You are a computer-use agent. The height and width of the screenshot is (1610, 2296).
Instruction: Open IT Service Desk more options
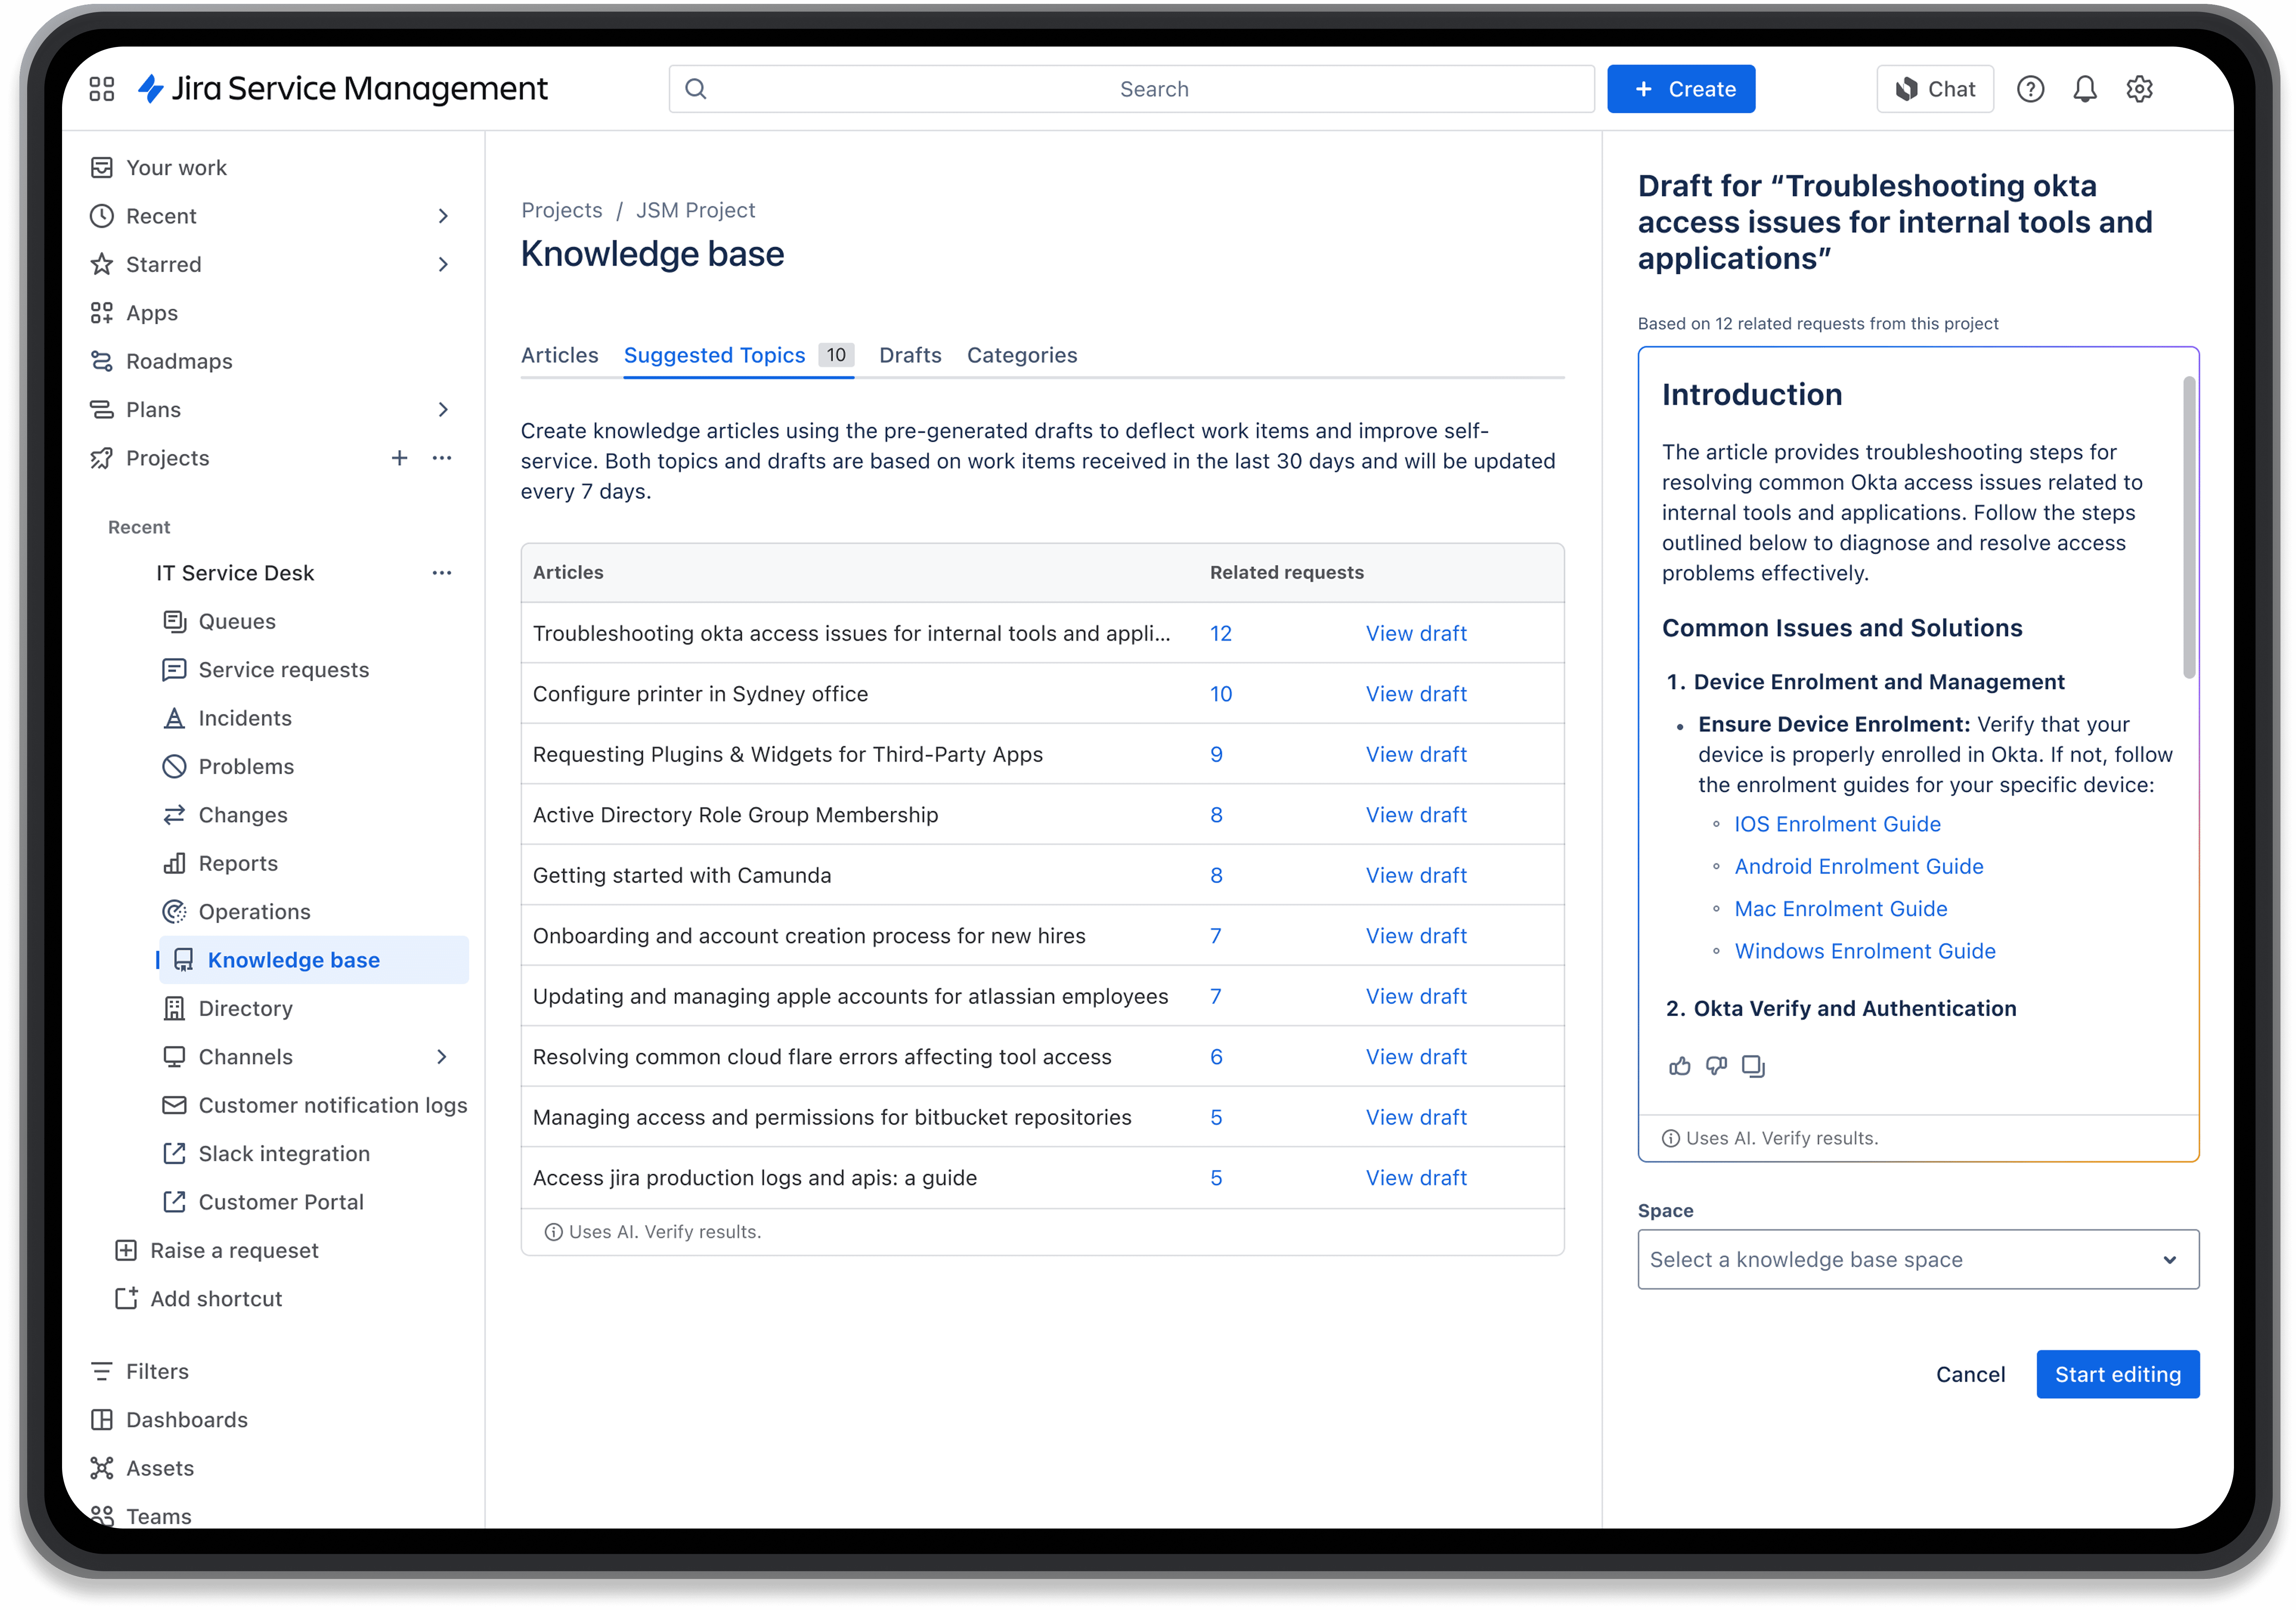pyautogui.click(x=442, y=573)
